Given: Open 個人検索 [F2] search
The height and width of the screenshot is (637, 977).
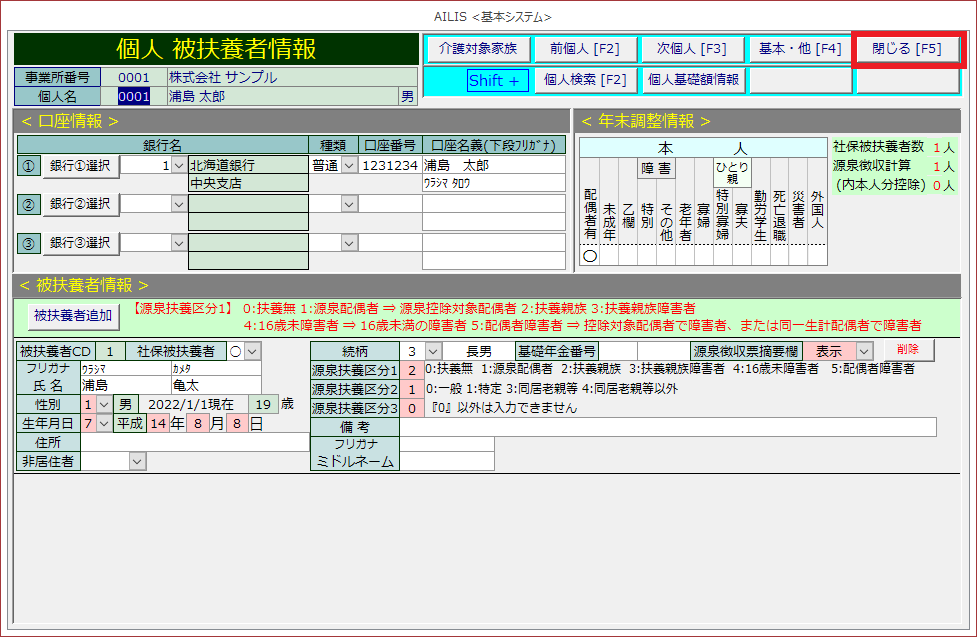Looking at the screenshot, I should click(584, 80).
